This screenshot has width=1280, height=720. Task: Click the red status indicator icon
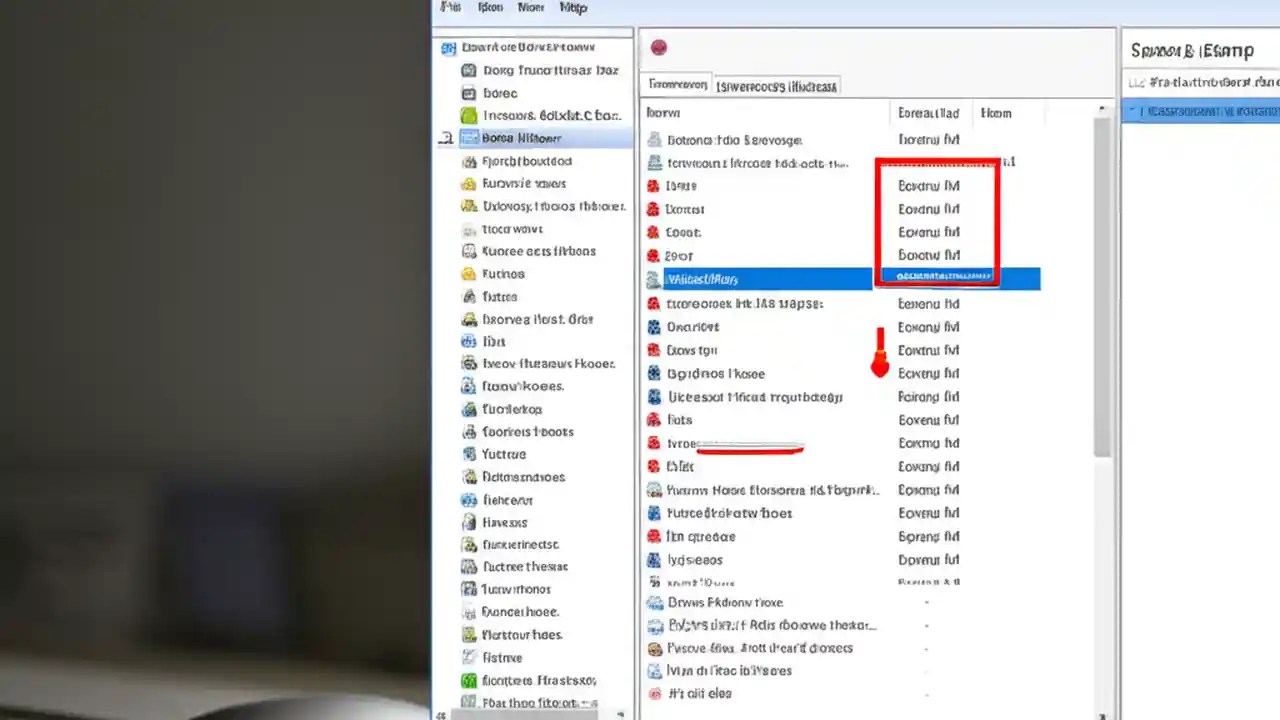659,47
